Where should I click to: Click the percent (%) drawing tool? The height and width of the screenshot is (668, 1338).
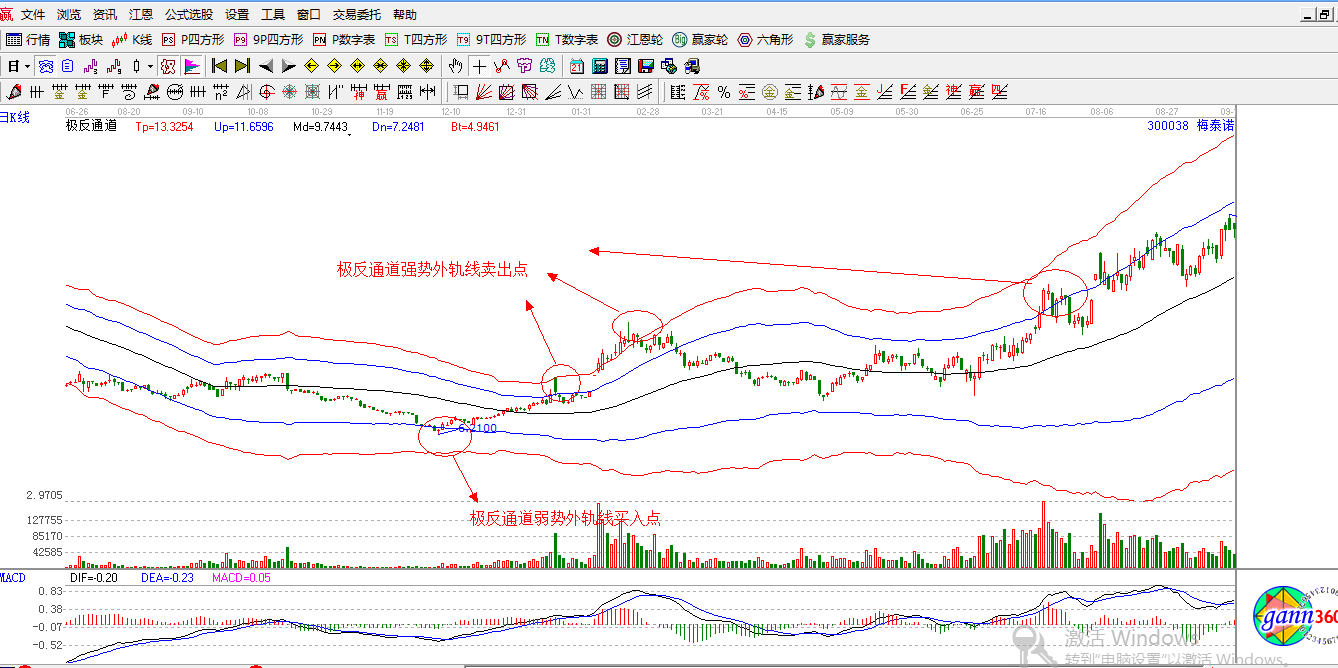(723, 93)
